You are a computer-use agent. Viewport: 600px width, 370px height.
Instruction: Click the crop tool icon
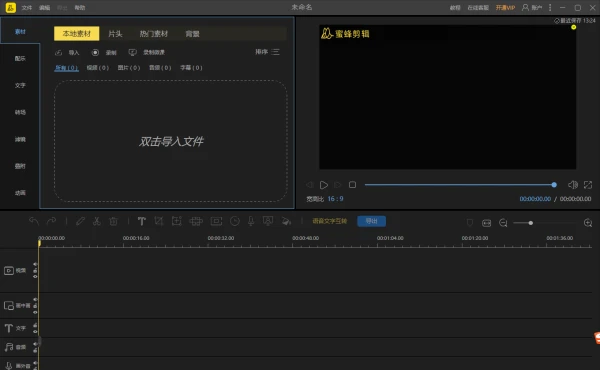tap(159, 221)
